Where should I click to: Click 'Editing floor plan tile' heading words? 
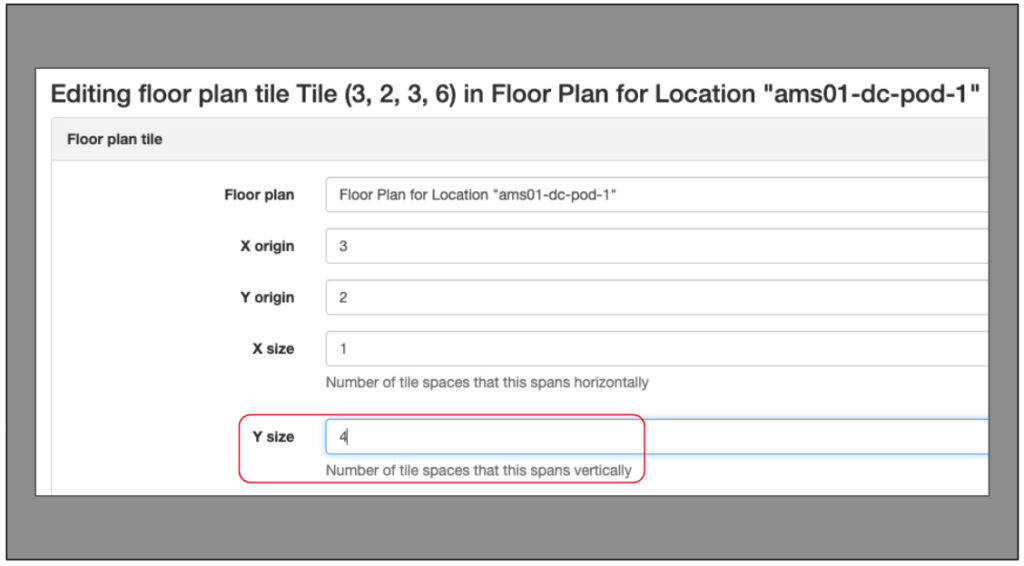click(170, 95)
